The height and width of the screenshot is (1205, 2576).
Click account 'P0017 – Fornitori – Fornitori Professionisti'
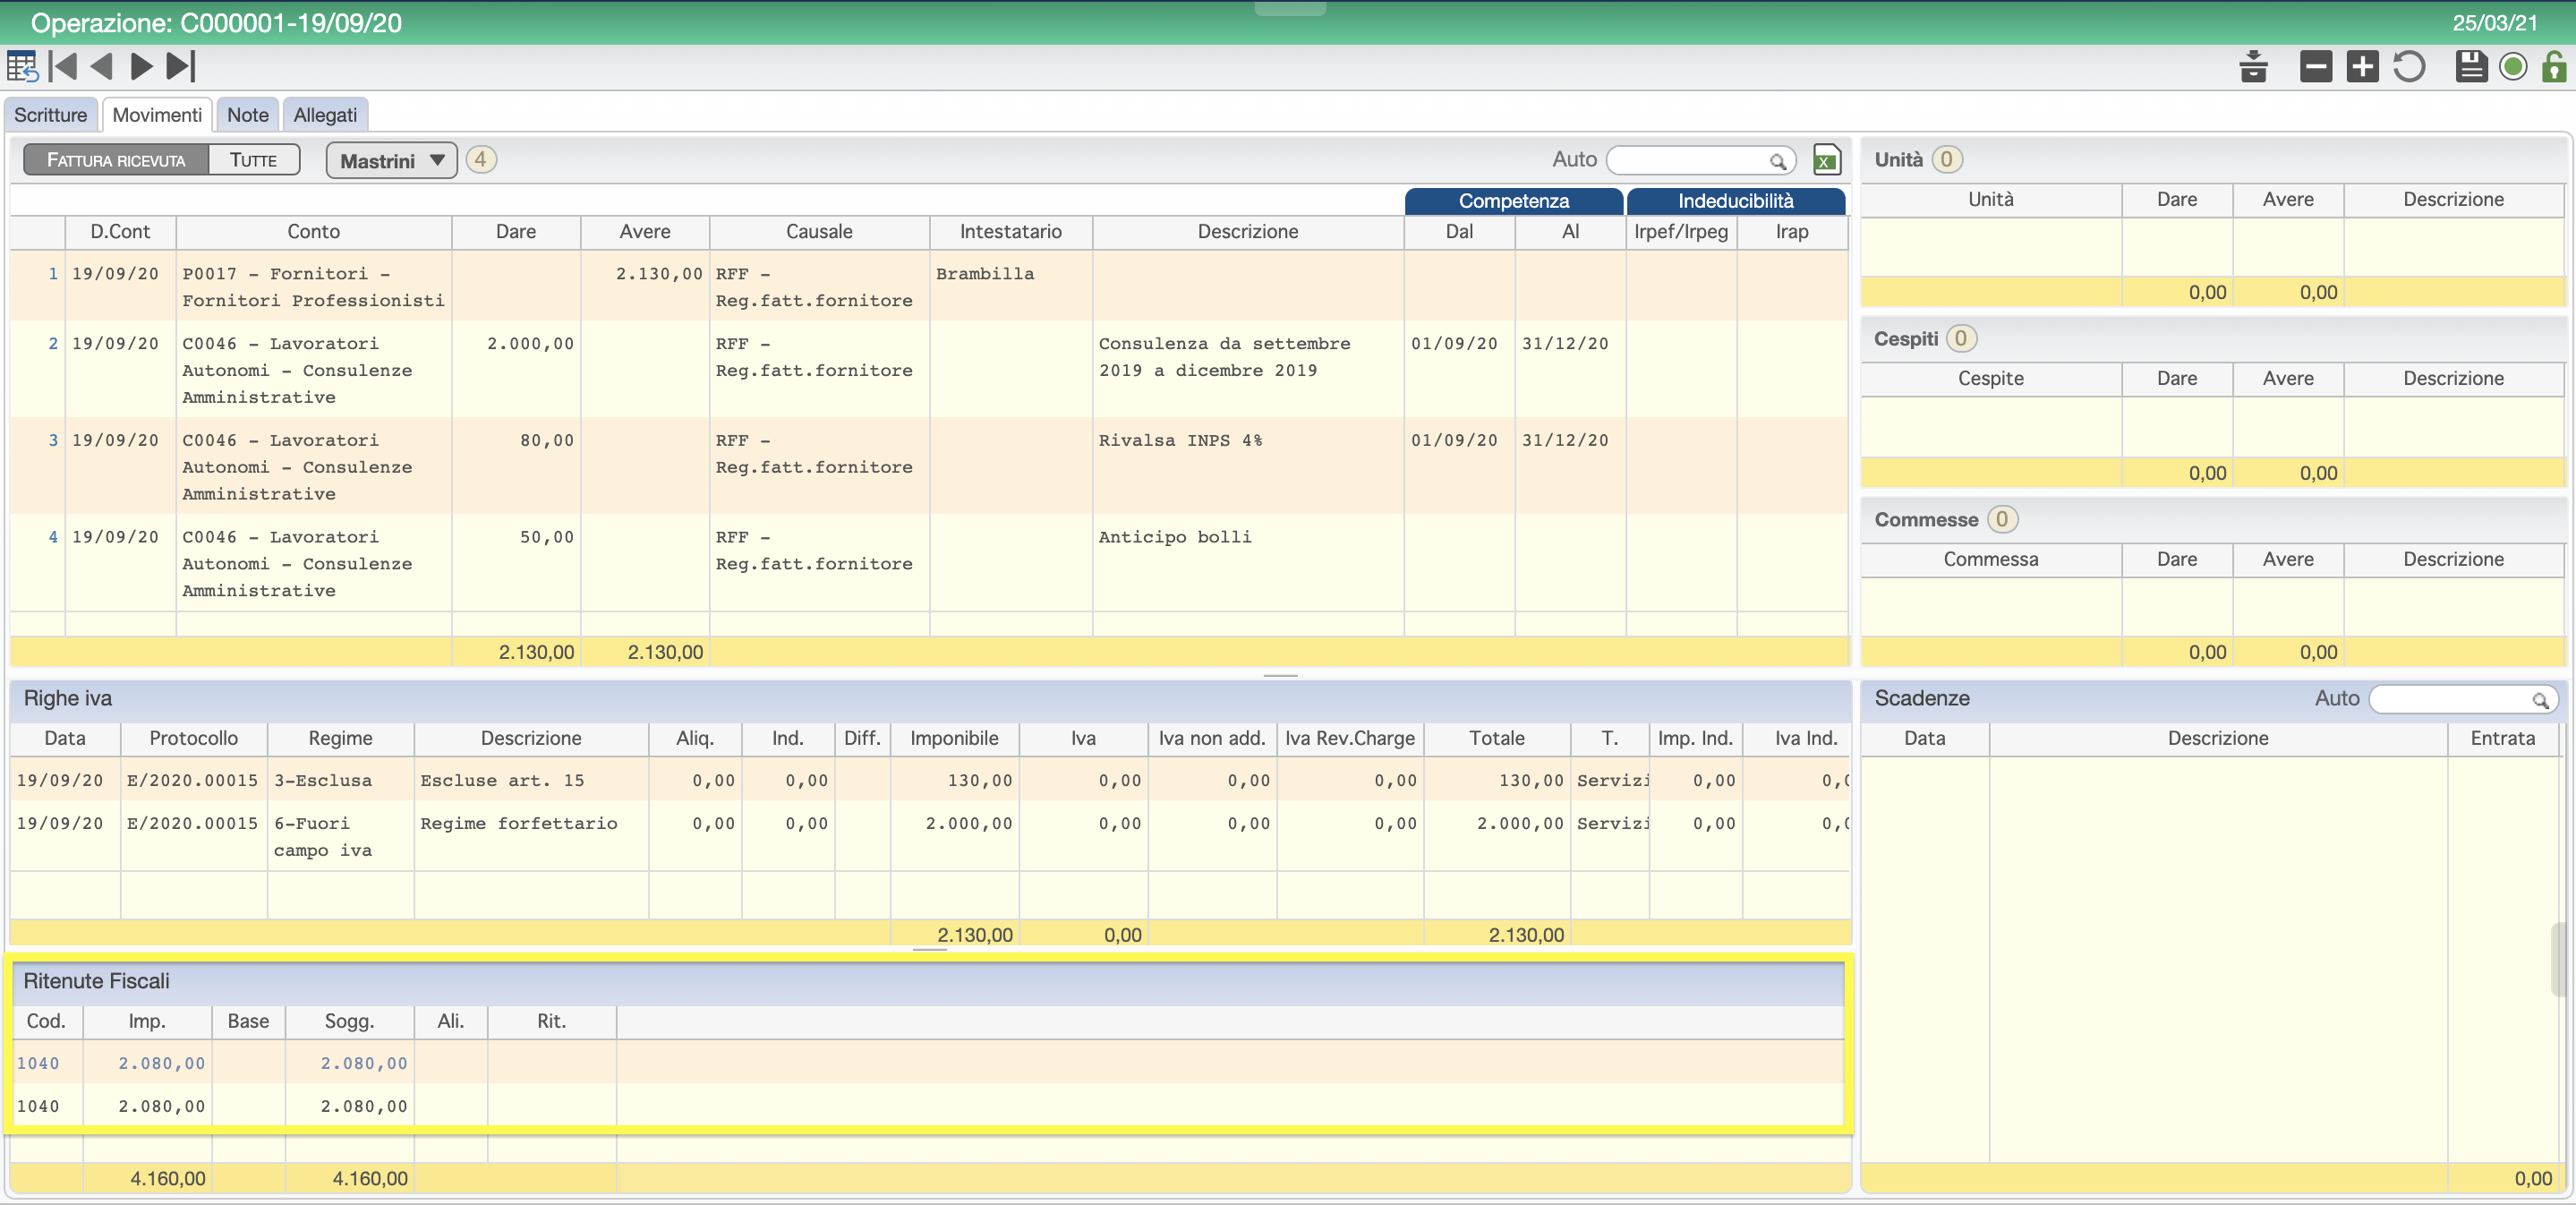[x=313, y=287]
